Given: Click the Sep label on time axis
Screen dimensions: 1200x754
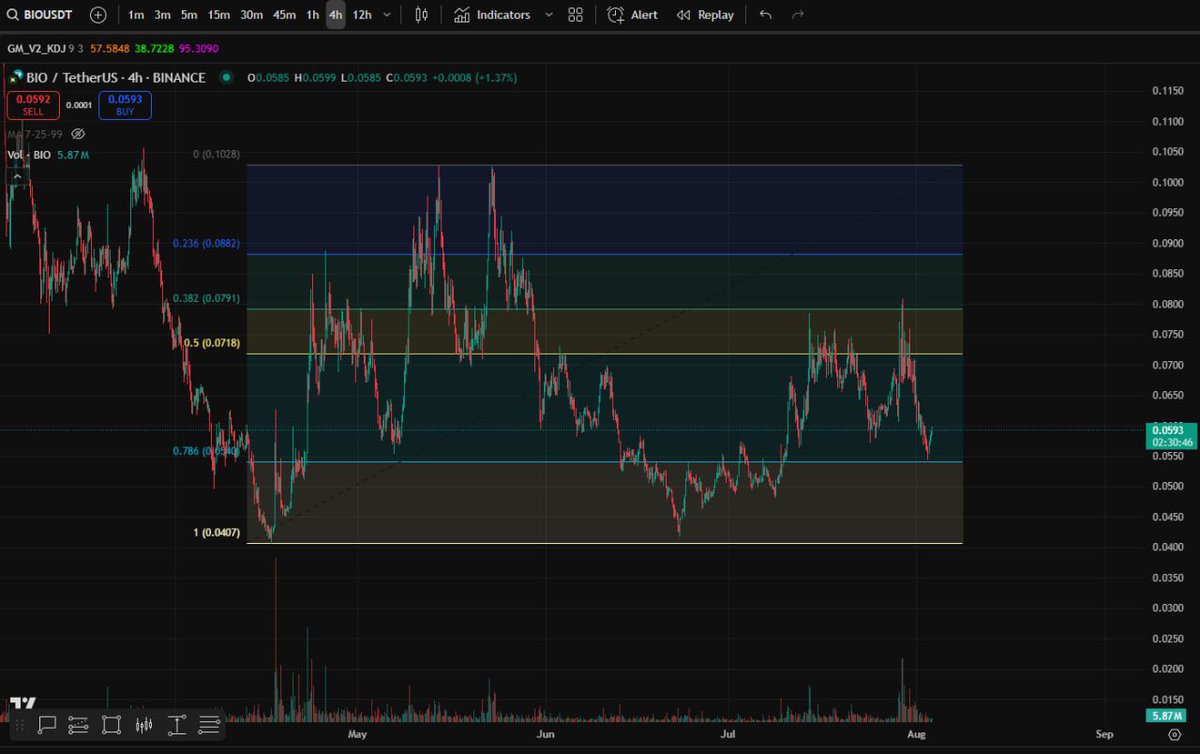Looking at the screenshot, I should click(1104, 734).
